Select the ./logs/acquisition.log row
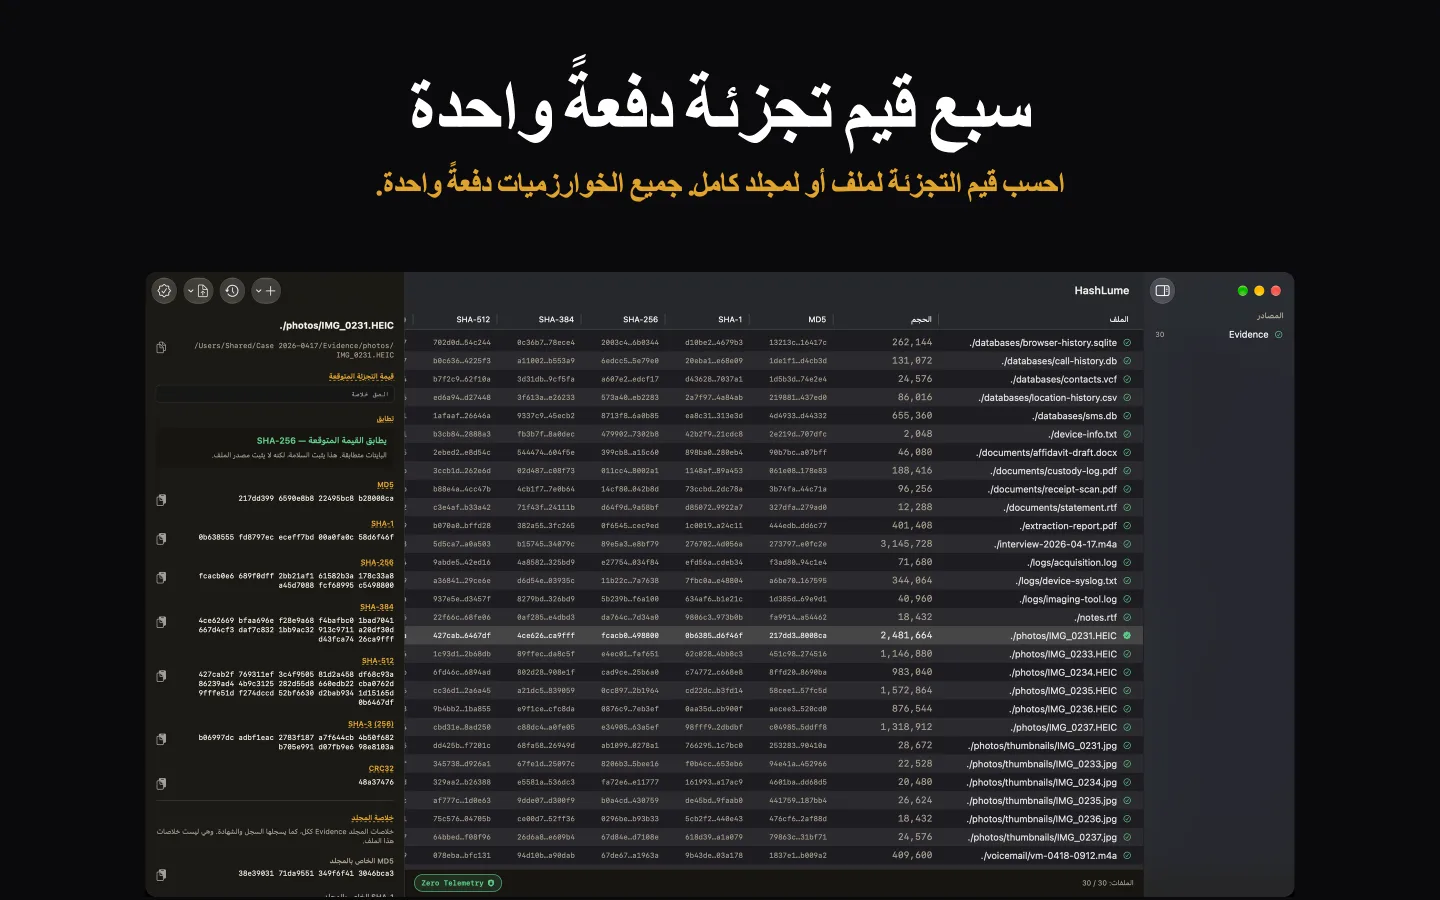1440x900 pixels. tap(773, 562)
